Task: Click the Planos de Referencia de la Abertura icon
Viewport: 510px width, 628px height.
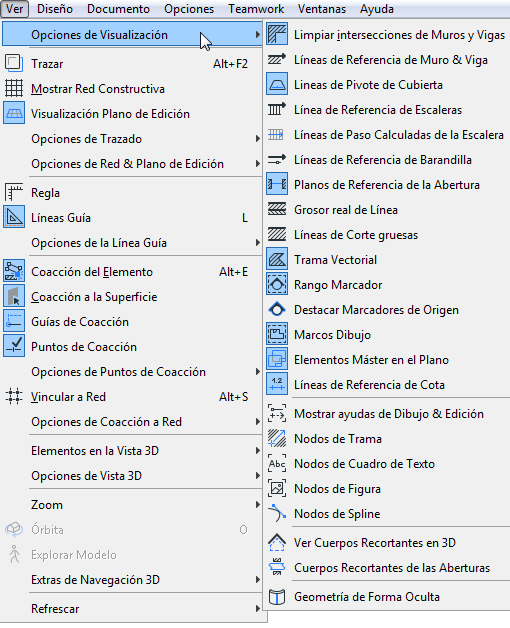Action: coord(277,184)
